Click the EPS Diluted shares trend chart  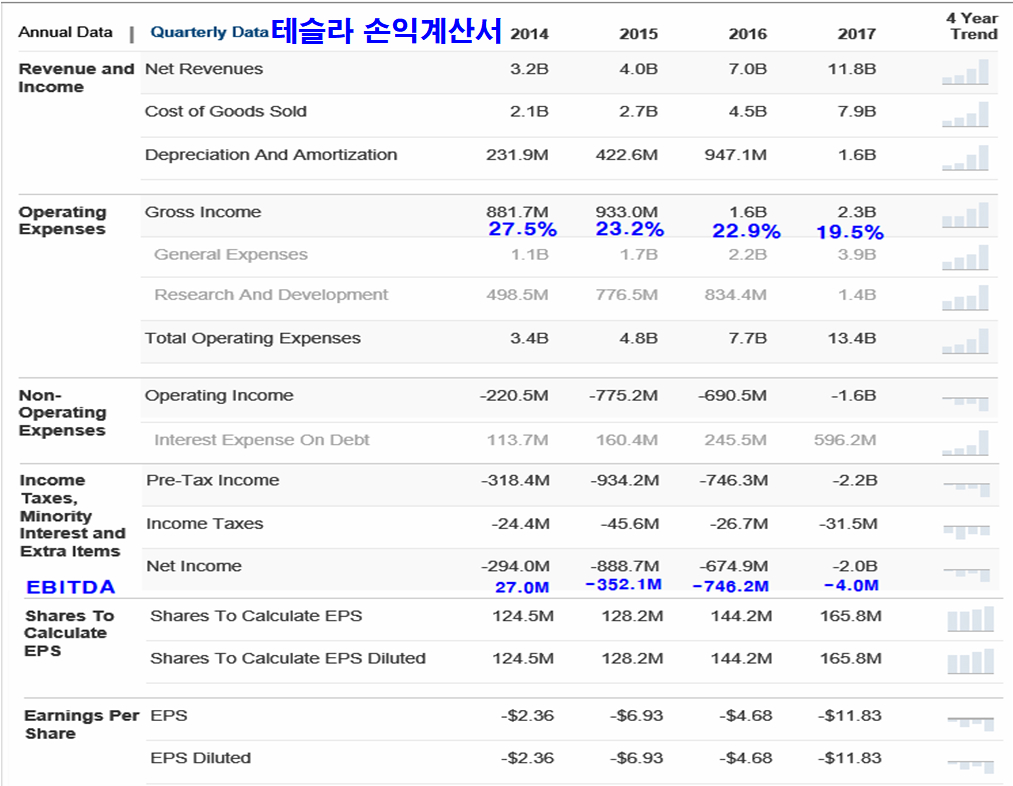[970, 662]
